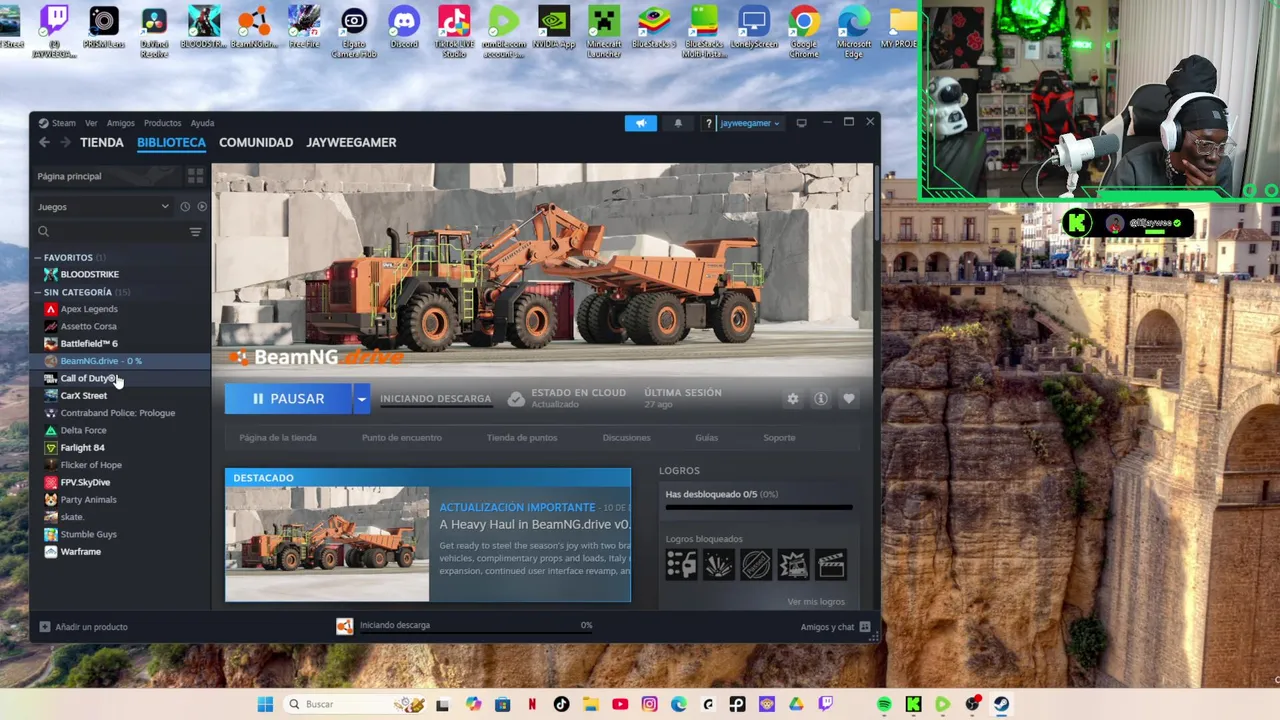The width and height of the screenshot is (1280, 720).
Task: Open Elgato Camera Hub desktop shortcut
Action: [x=354, y=31]
